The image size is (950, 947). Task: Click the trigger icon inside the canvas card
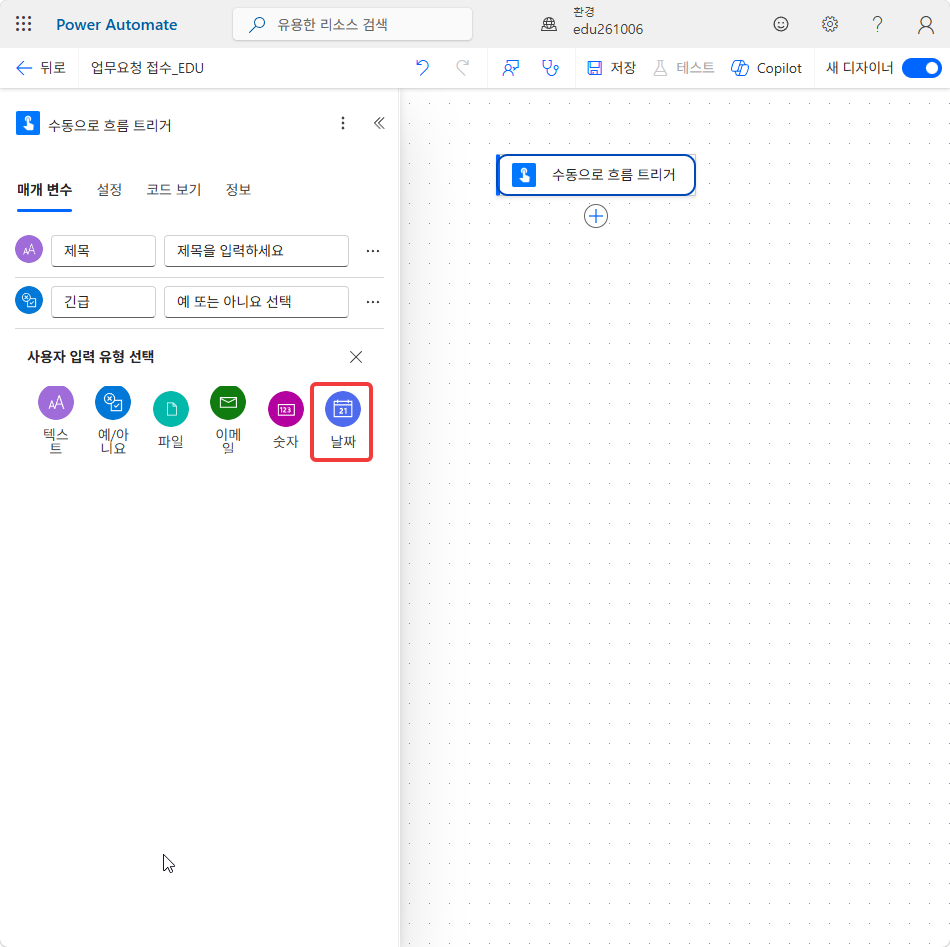[524, 175]
